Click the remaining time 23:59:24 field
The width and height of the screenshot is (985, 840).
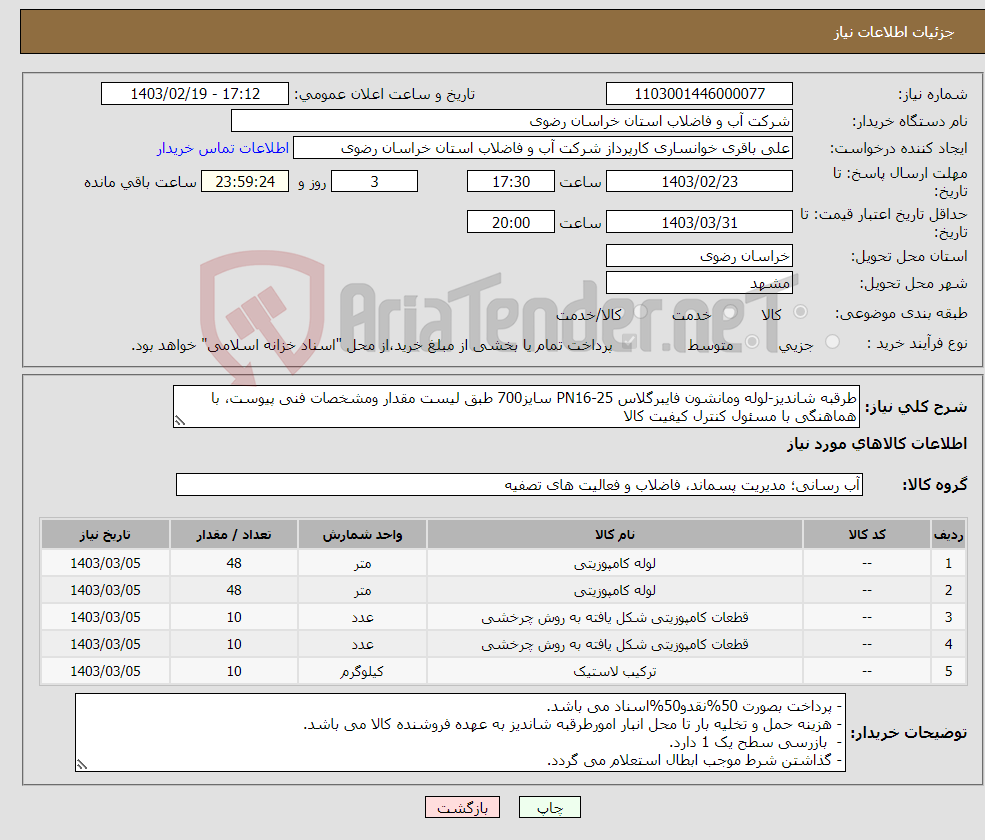245,182
